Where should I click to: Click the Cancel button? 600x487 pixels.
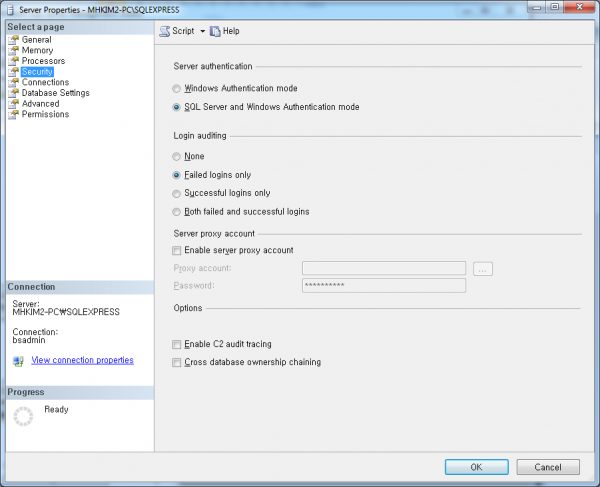click(547, 466)
